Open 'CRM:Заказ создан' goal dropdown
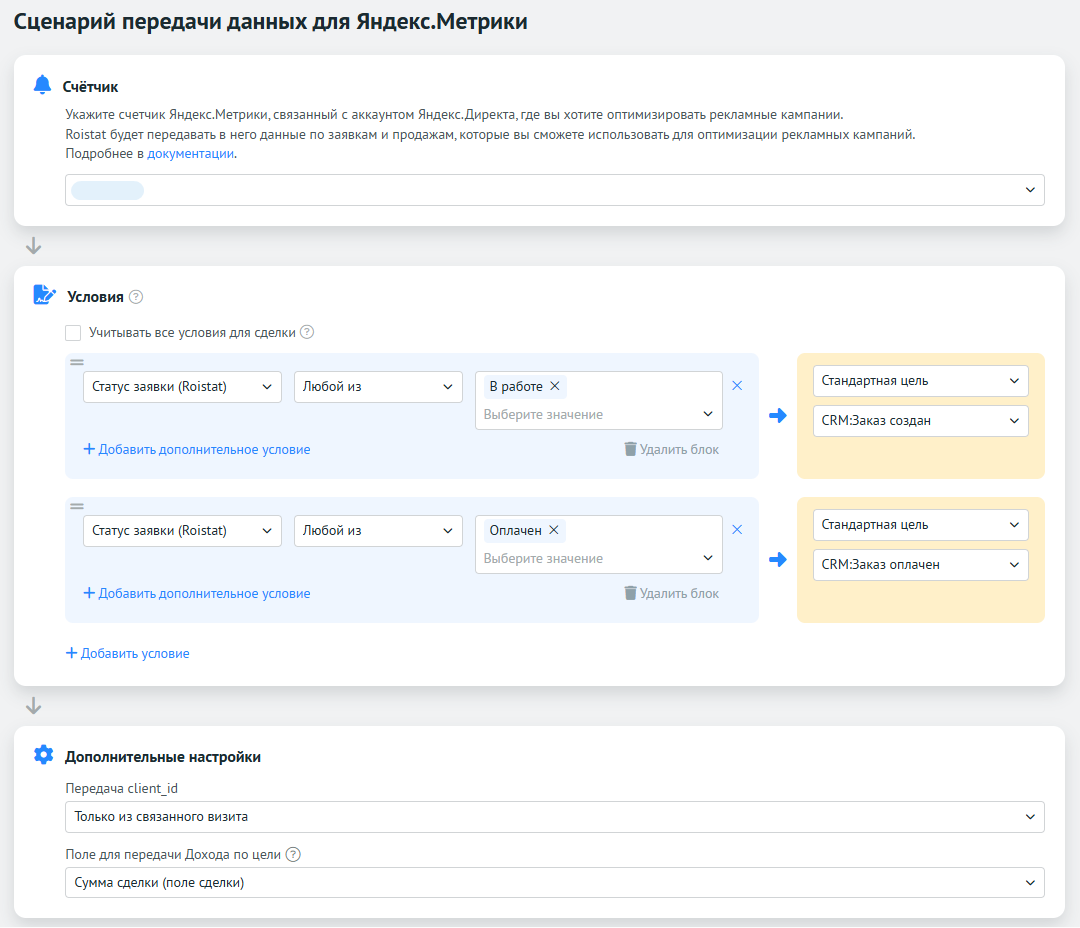The height and width of the screenshot is (928, 1080). (920, 421)
